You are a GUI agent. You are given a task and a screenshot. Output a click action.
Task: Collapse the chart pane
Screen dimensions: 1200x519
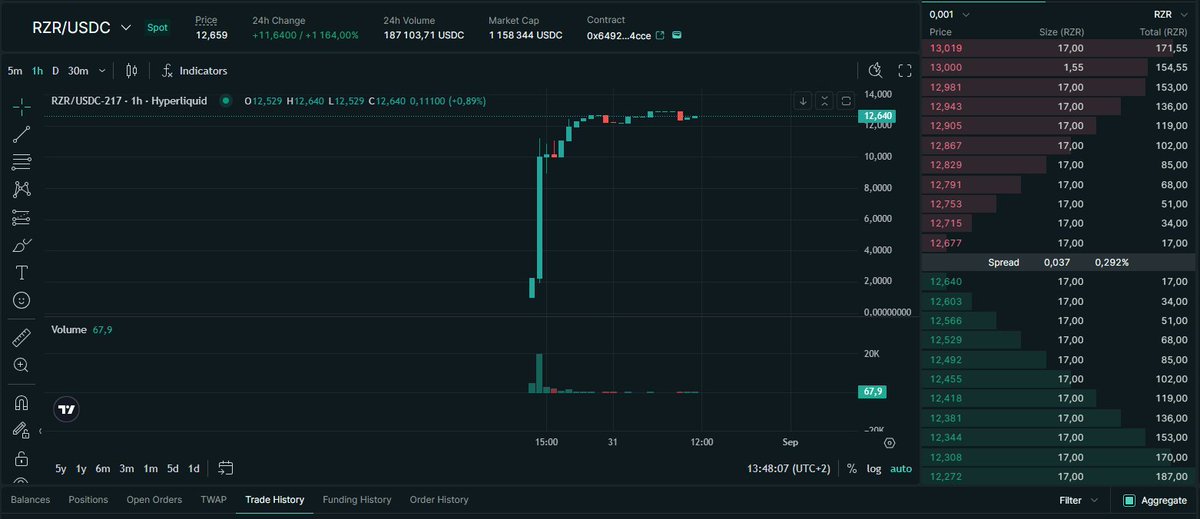pos(824,101)
